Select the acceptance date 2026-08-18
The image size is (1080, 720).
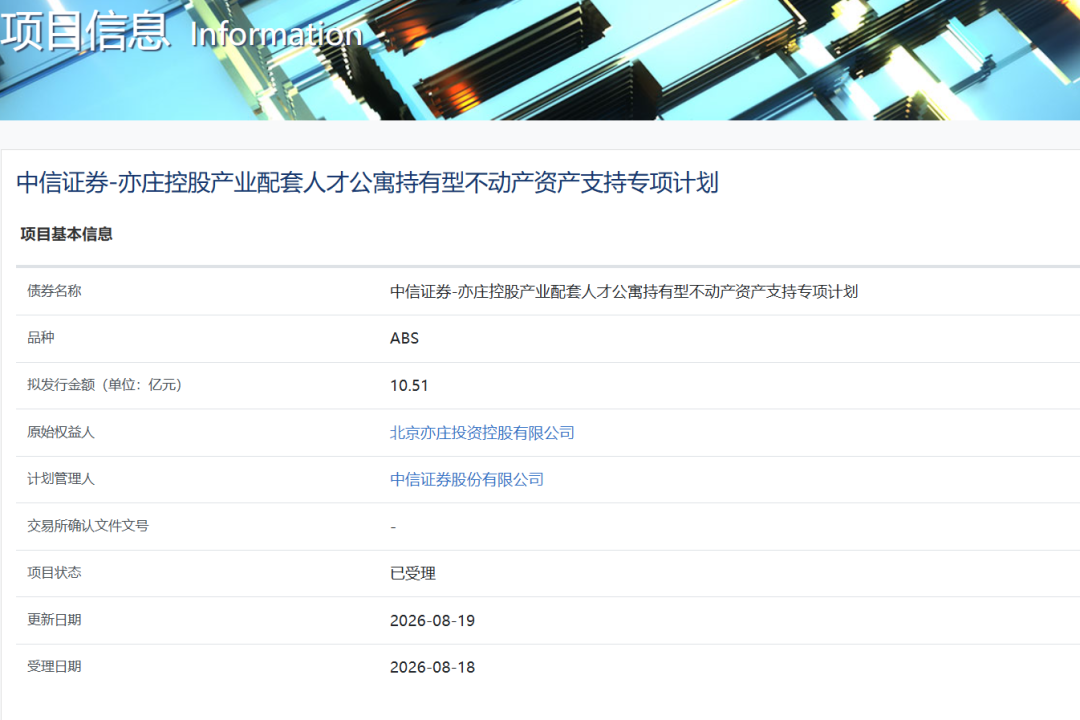[433, 668]
